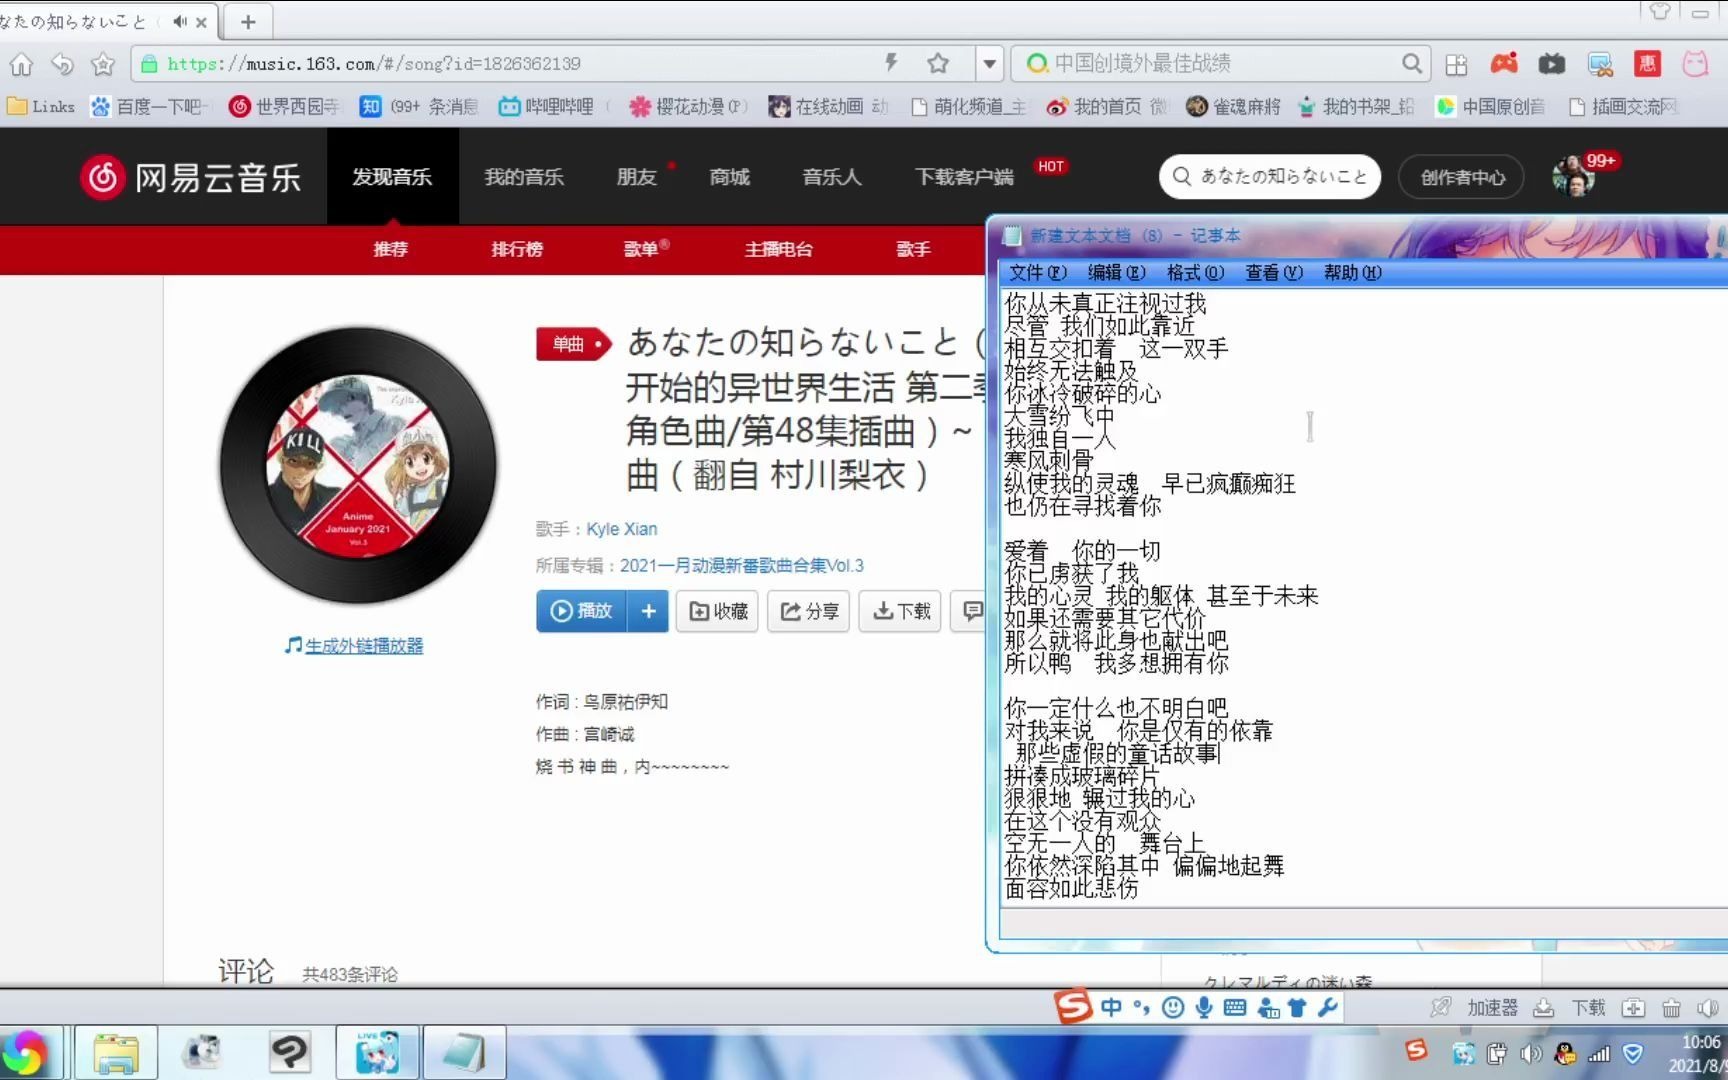Open the 哔哩哔哩 bookmark
This screenshot has height=1080, width=1728.
[547, 106]
